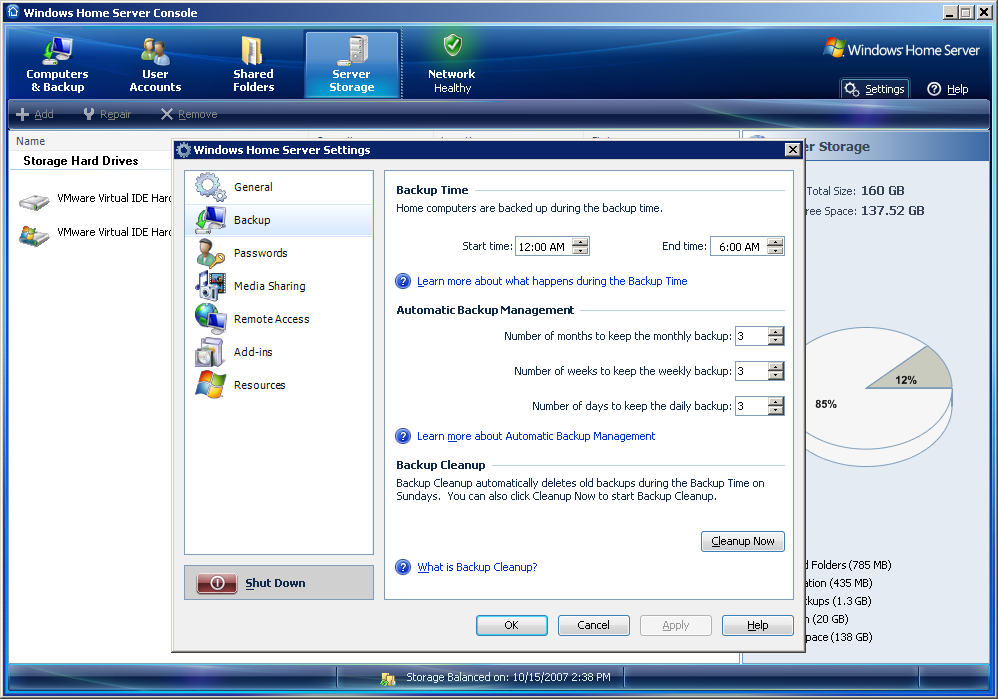Viewport: 998px width, 699px height.
Task: Click the Help question mark icon in the header
Action: tap(934, 89)
